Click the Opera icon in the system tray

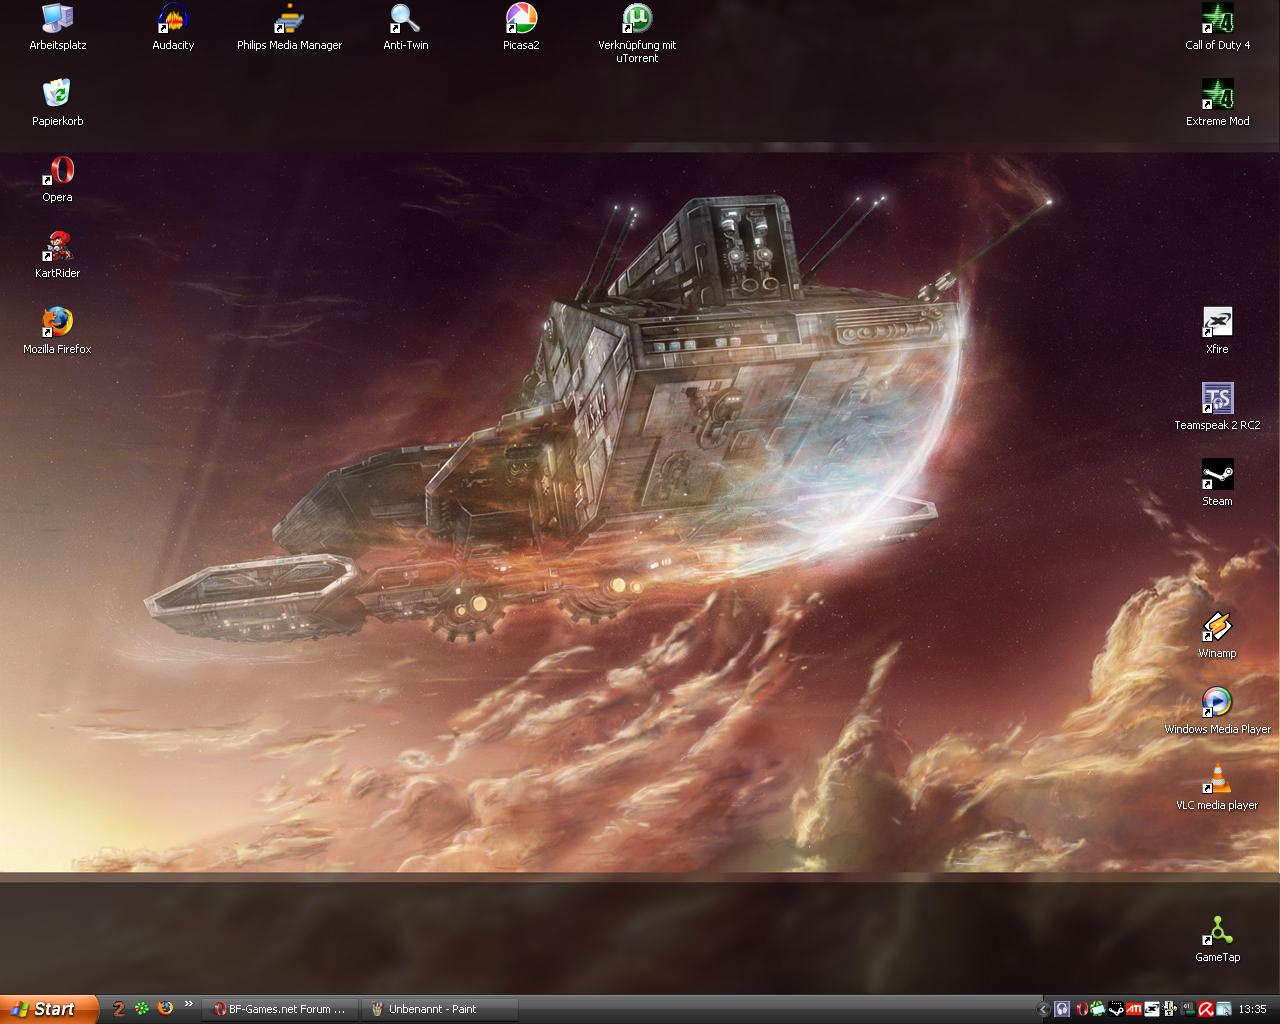[1082, 1009]
